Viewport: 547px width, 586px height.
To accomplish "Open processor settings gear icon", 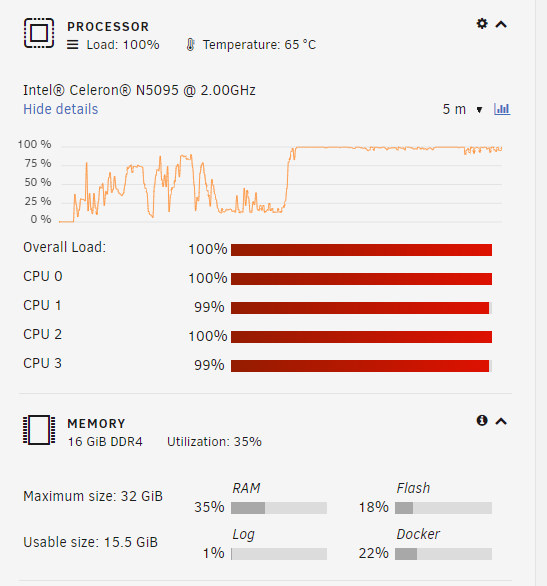I will (482, 24).
